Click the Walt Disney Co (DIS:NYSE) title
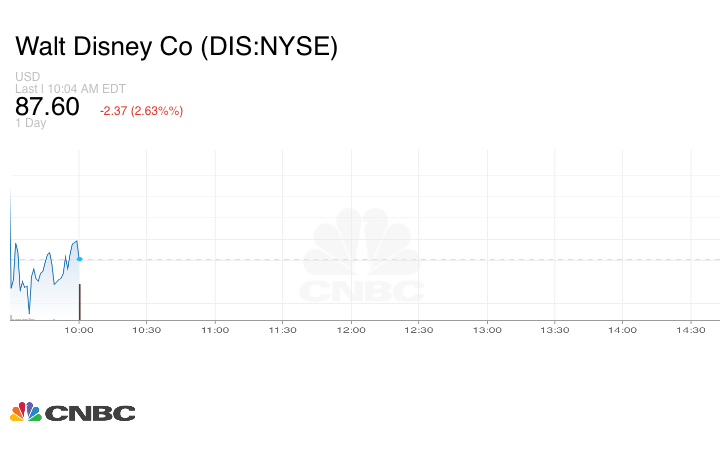Screen dimensions: 720x450 (x=176, y=47)
